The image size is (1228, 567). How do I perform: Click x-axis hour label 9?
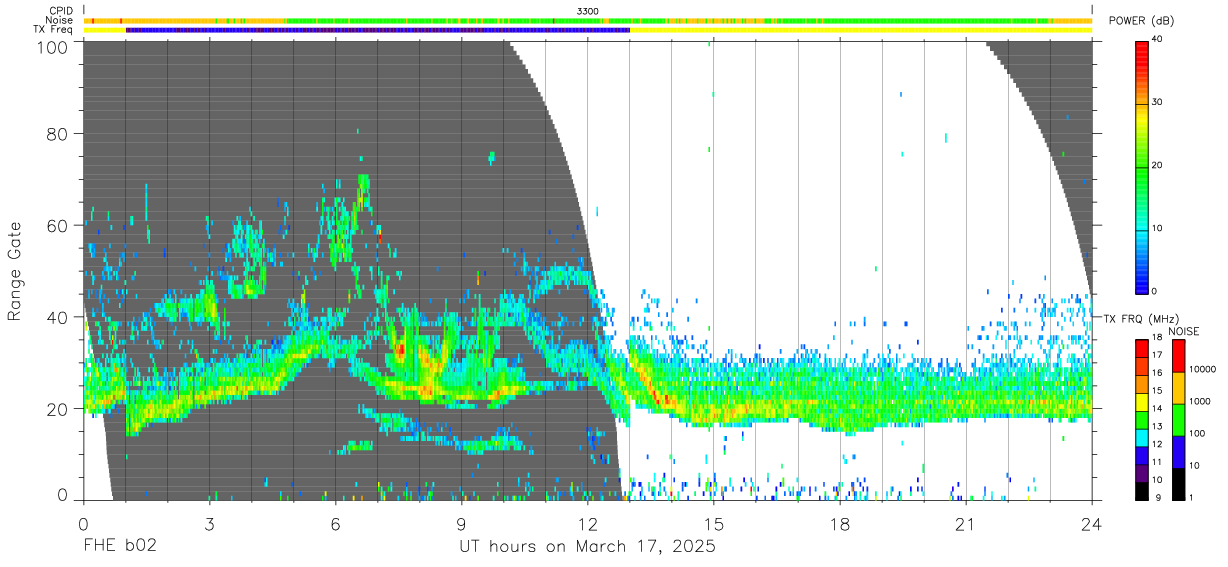[x=461, y=524]
